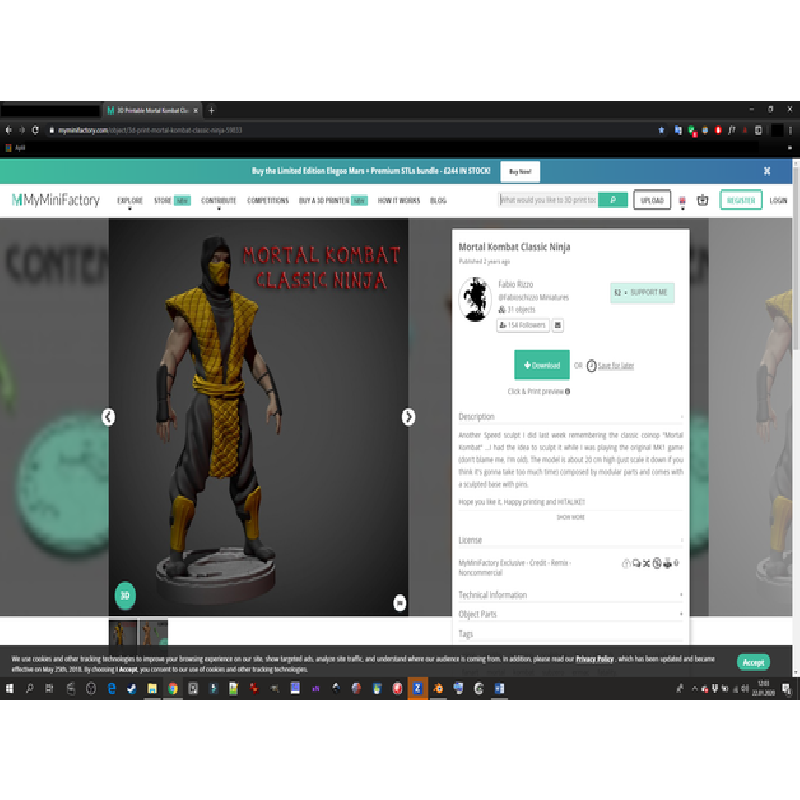
Task: Show the previous model image arrow
Action: [x=108, y=417]
